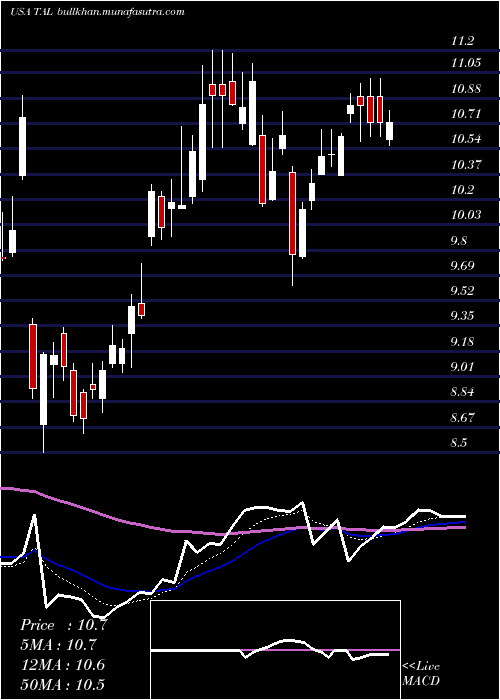The image size is (500, 700).
Task: Select the 9.01 price axis label
Action: point(462,367)
